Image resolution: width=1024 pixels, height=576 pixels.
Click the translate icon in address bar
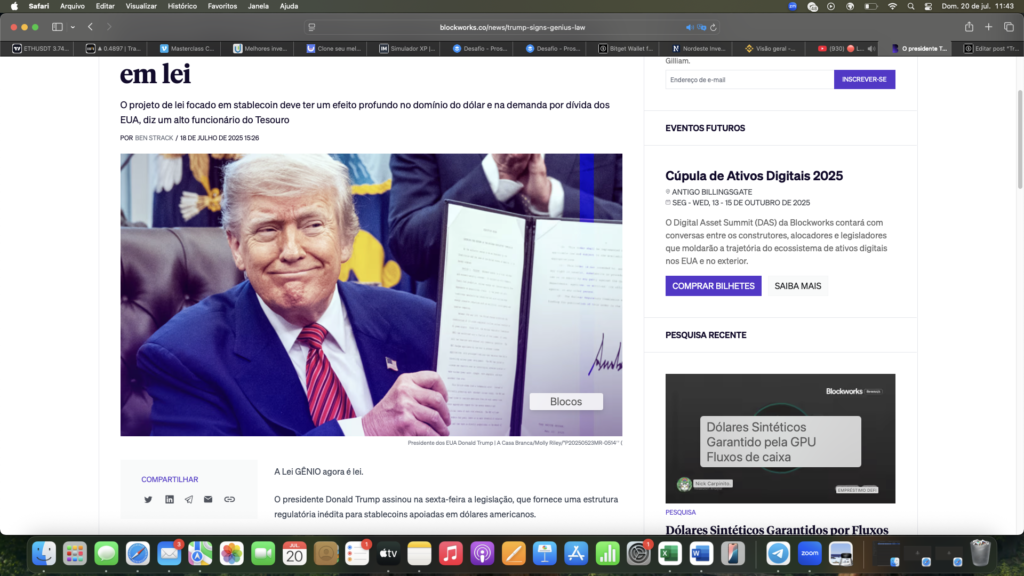coord(701,27)
